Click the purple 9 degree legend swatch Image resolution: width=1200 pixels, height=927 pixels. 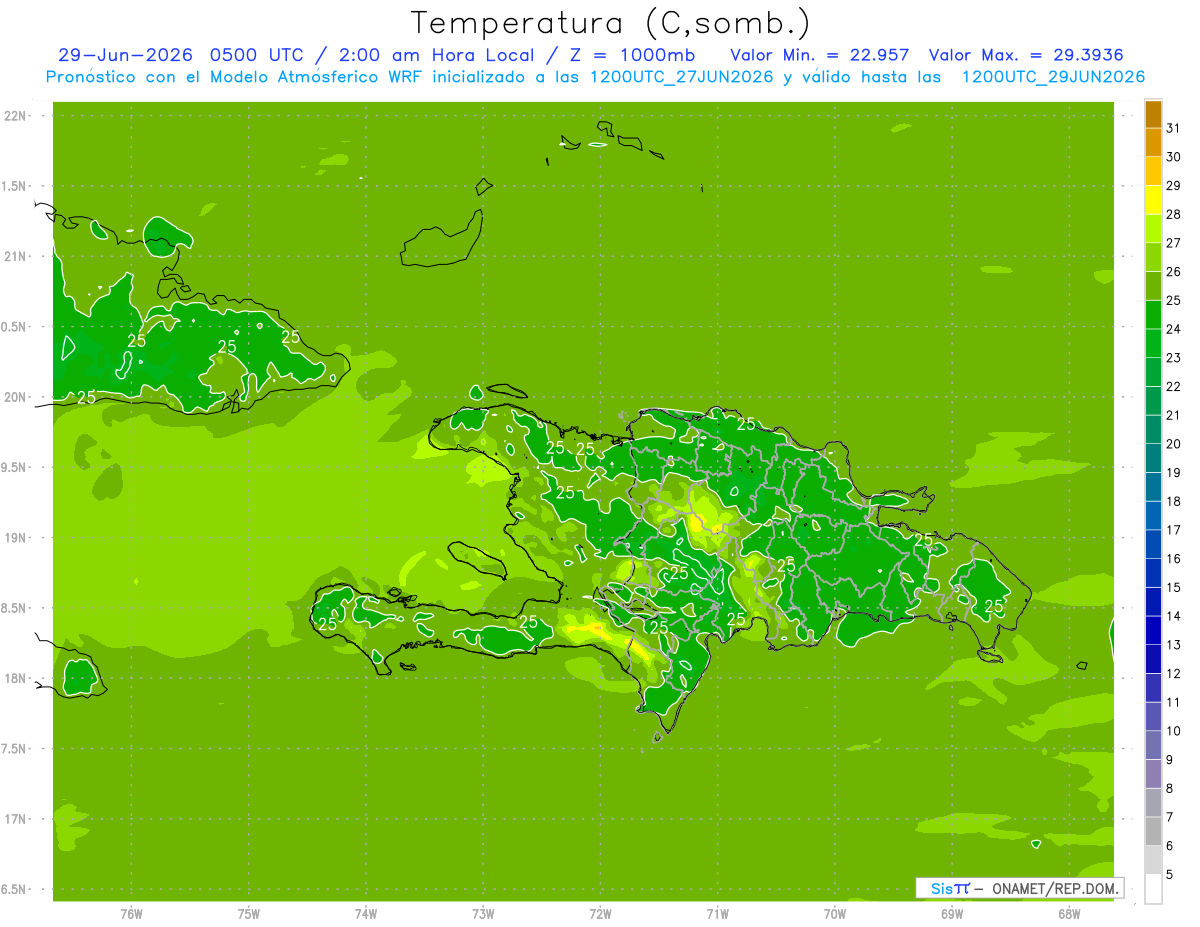point(1153,774)
